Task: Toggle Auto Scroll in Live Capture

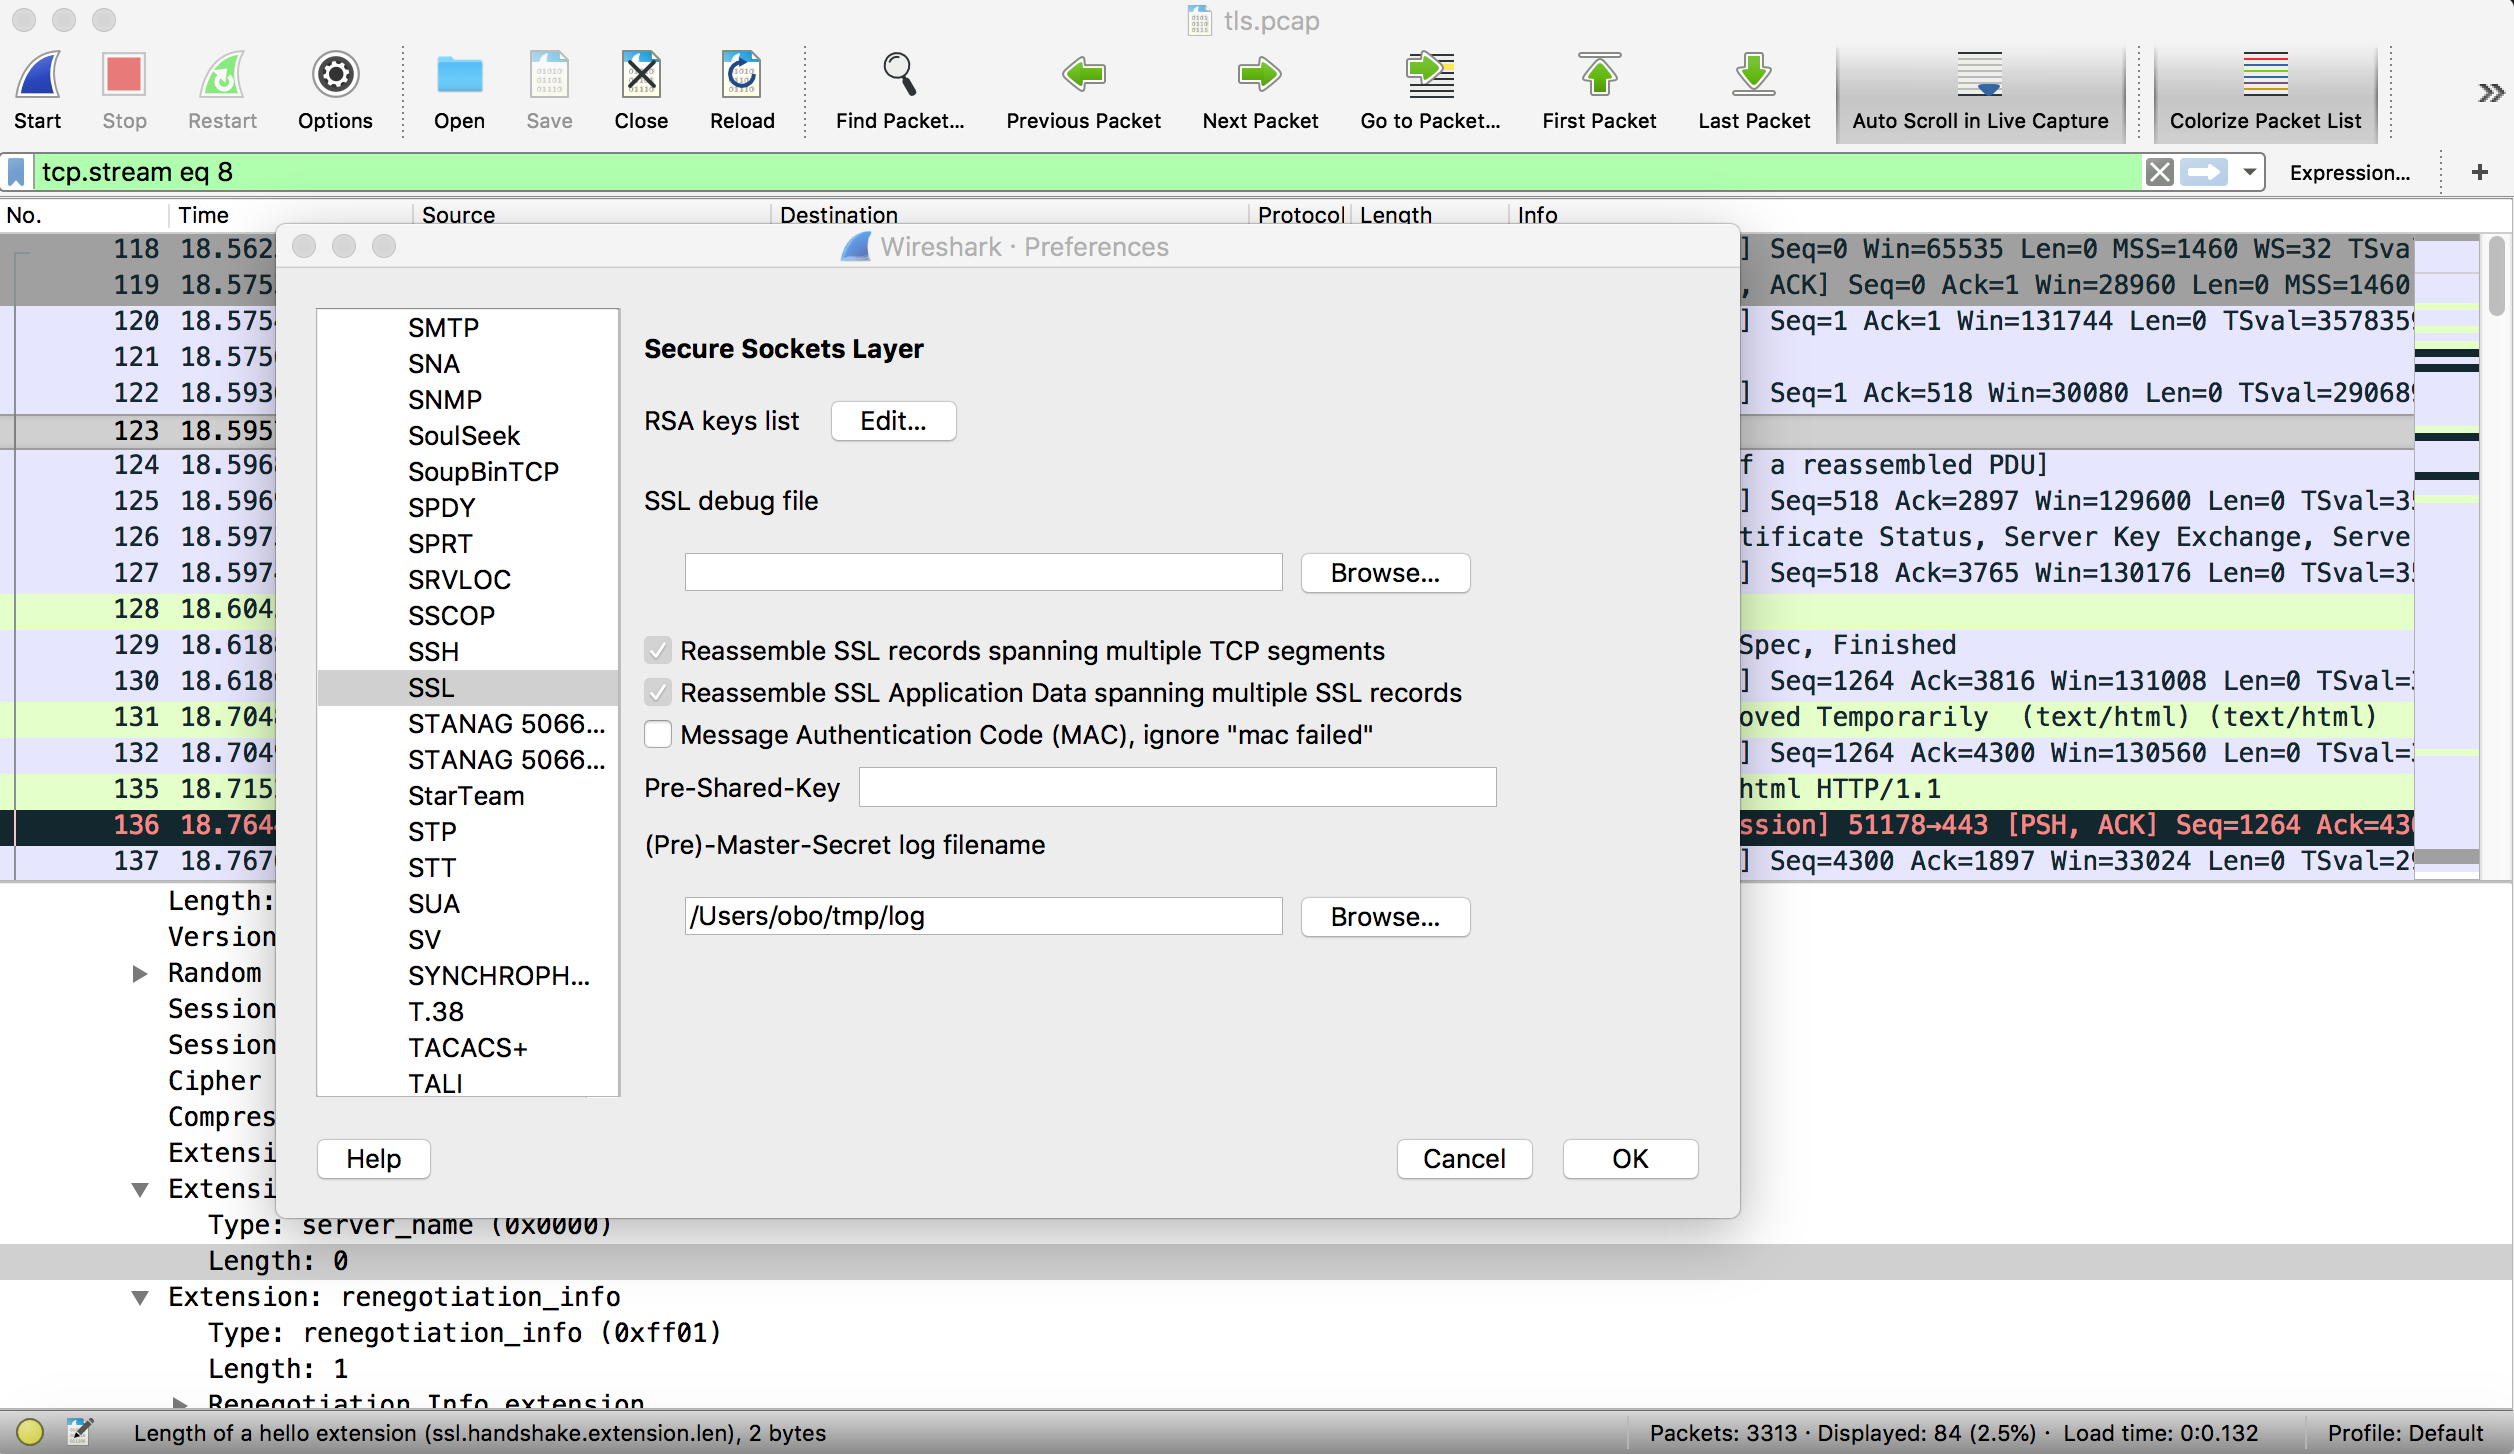Action: click(1980, 92)
